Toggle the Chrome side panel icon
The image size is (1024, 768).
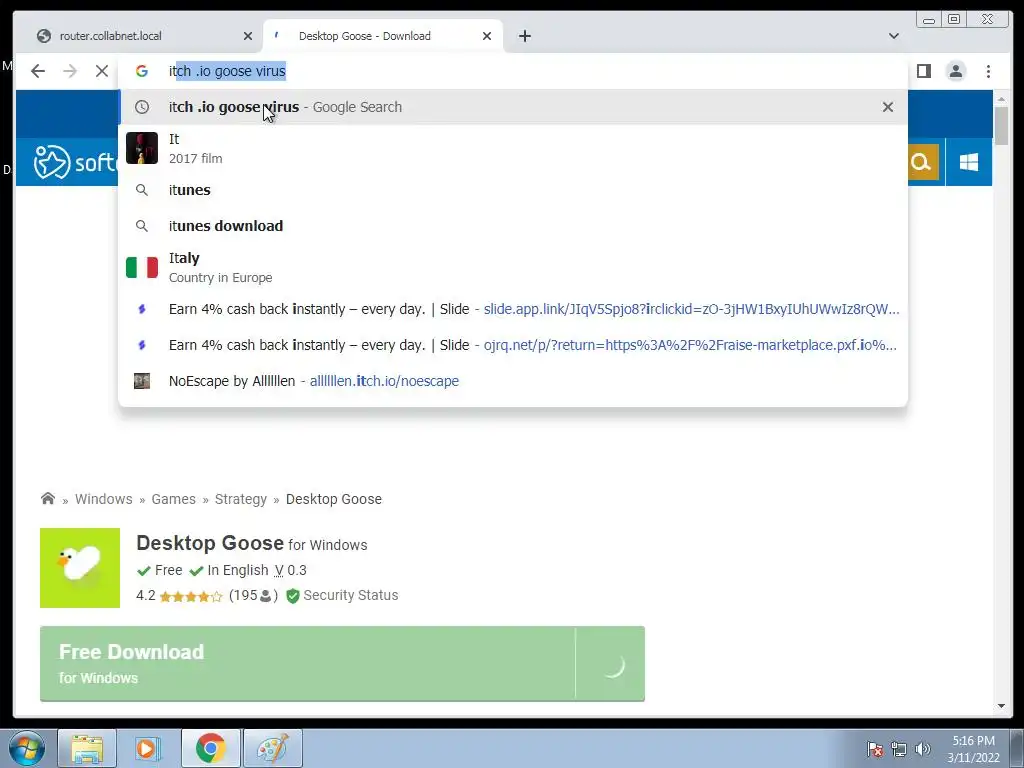923,71
